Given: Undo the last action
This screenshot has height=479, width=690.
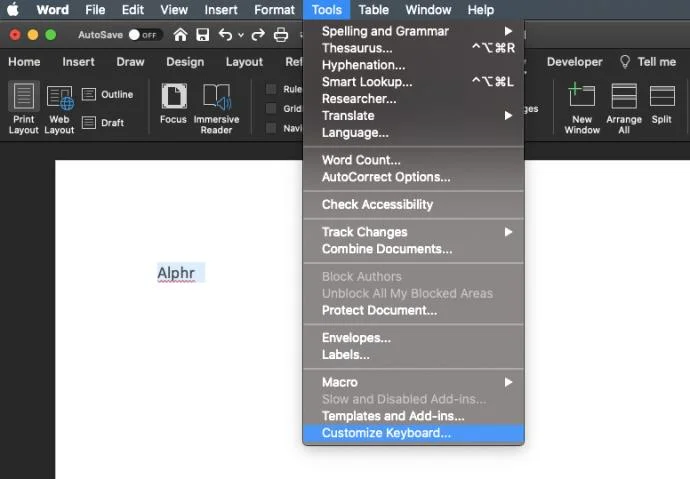Looking at the screenshot, I should pyautogui.click(x=225, y=34).
